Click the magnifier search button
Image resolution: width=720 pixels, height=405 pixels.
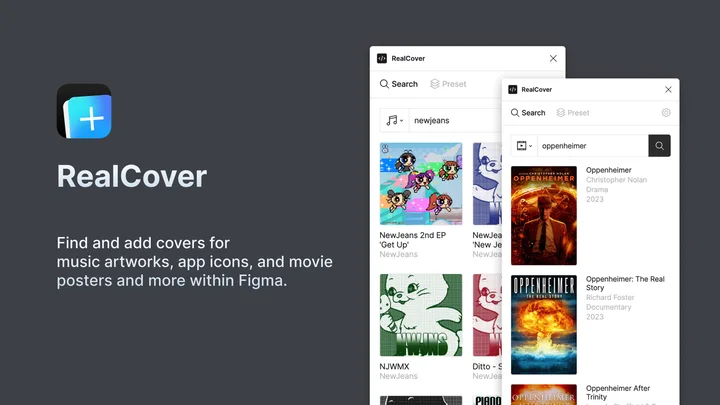[x=659, y=146]
